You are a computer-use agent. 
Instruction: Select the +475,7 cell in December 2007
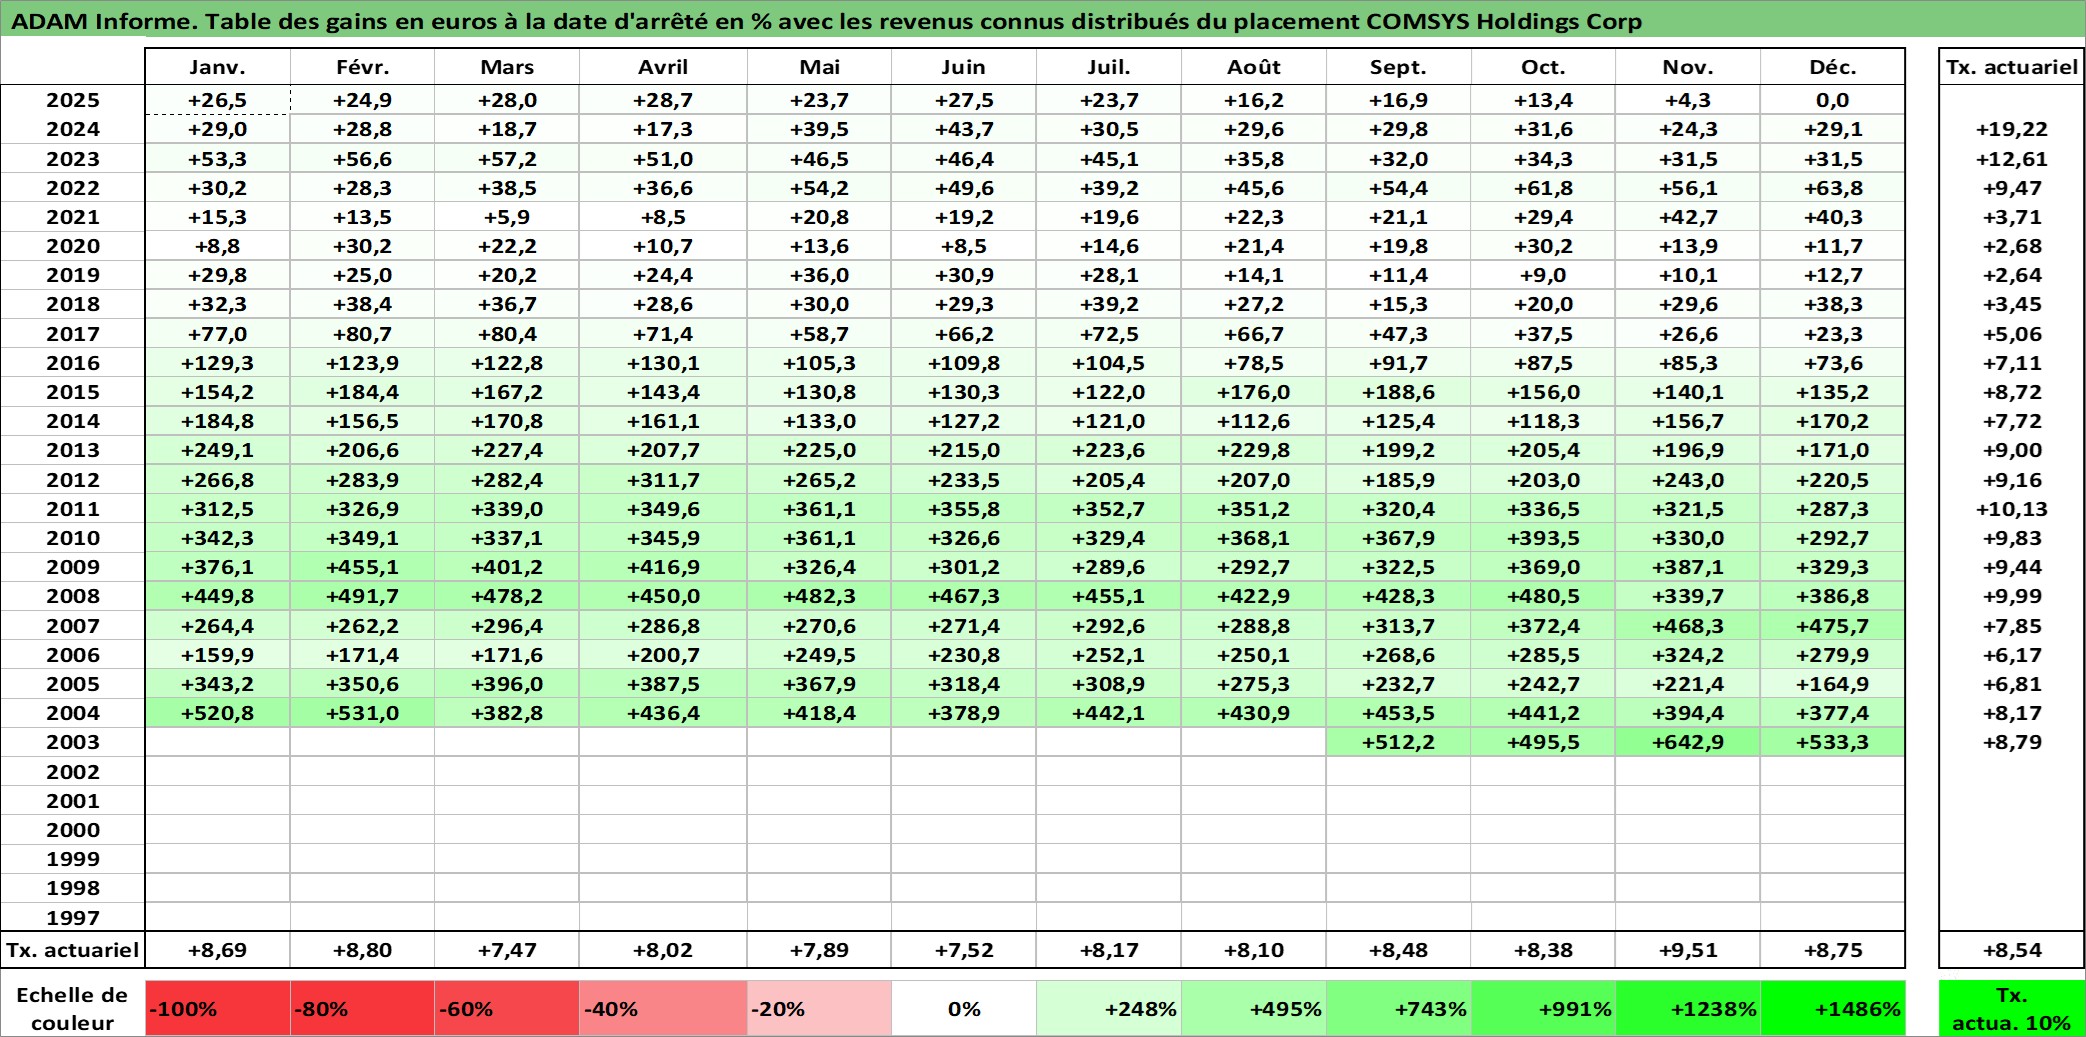click(1832, 626)
